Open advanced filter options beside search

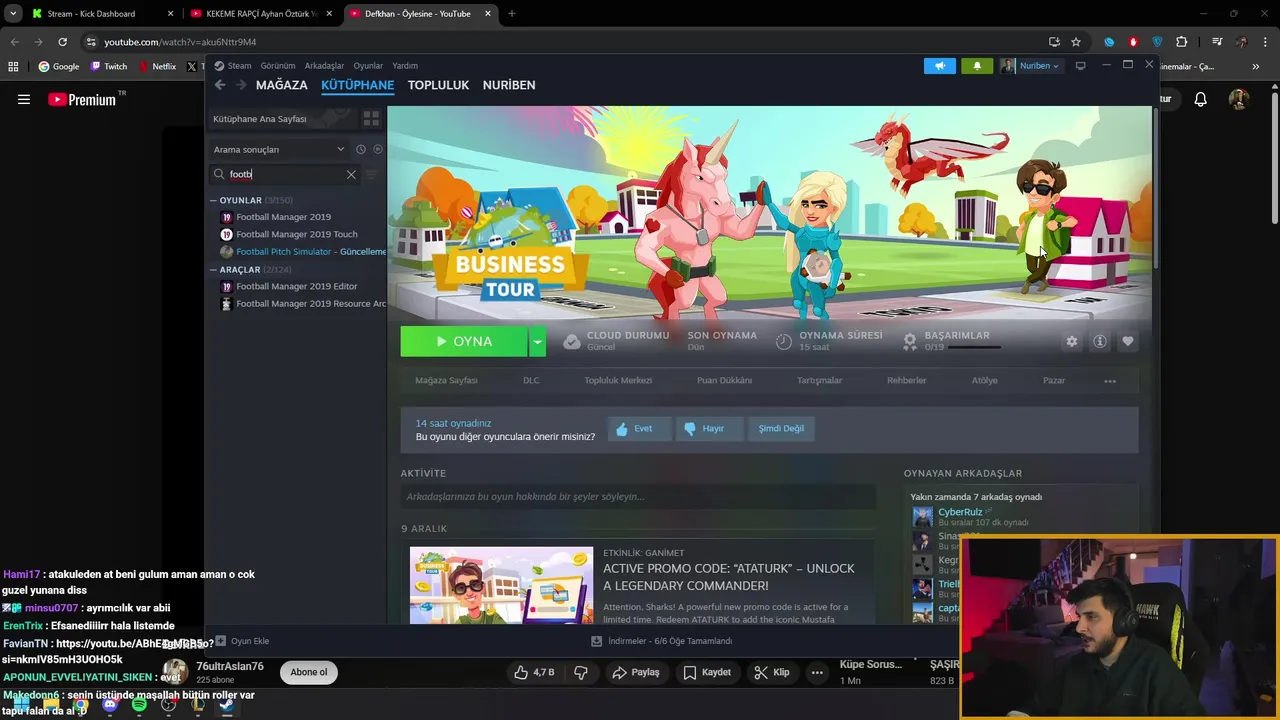(371, 174)
